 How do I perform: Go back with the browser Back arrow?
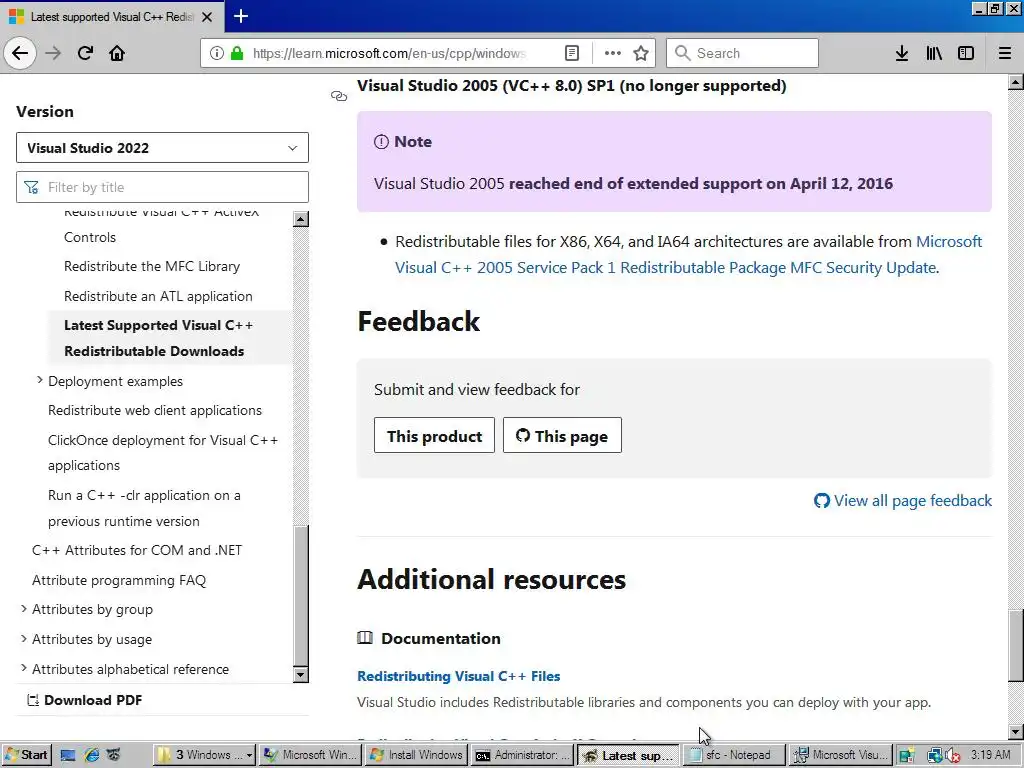pyautogui.click(x=20, y=53)
